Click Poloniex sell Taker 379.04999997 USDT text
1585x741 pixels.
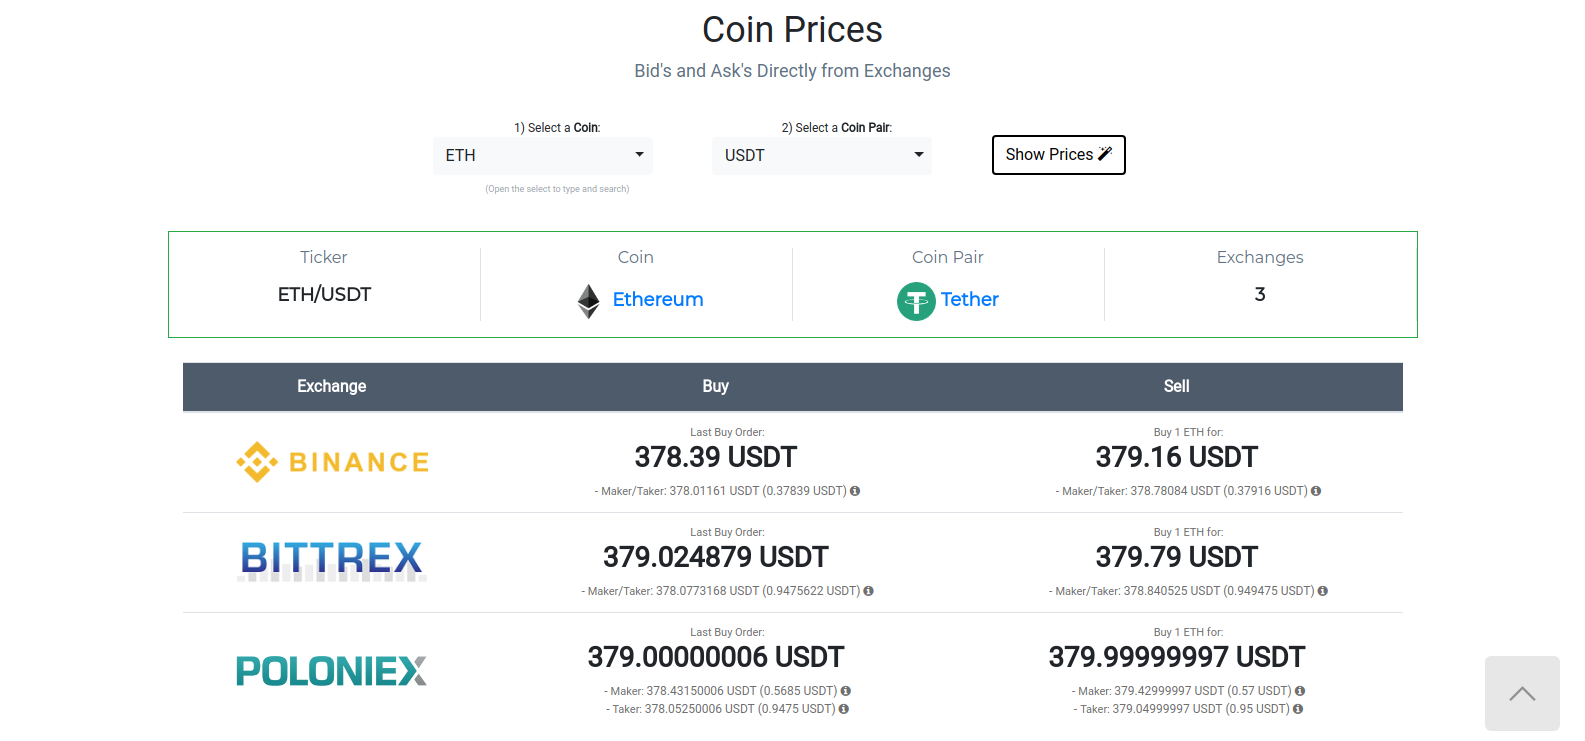[x=1182, y=709]
